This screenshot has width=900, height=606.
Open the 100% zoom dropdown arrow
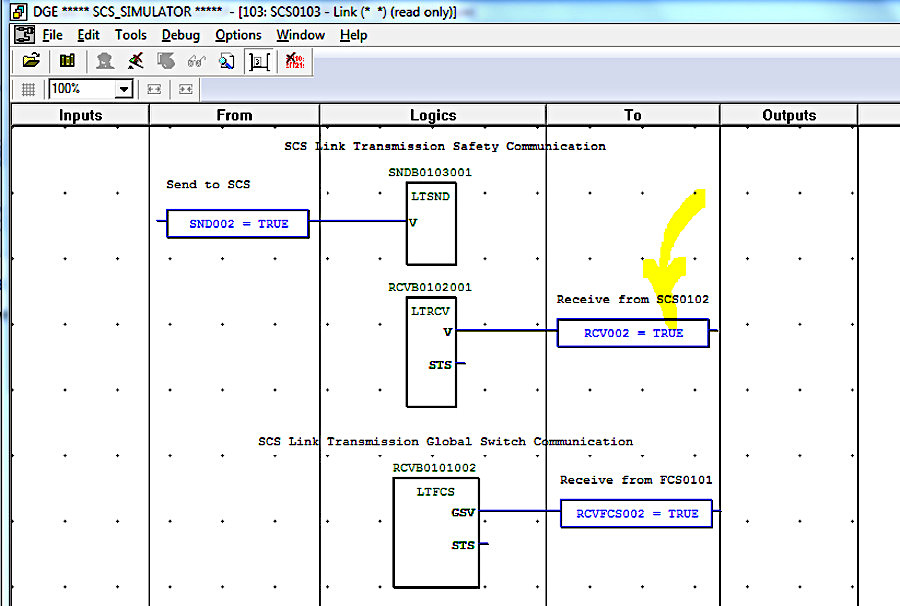coord(123,89)
